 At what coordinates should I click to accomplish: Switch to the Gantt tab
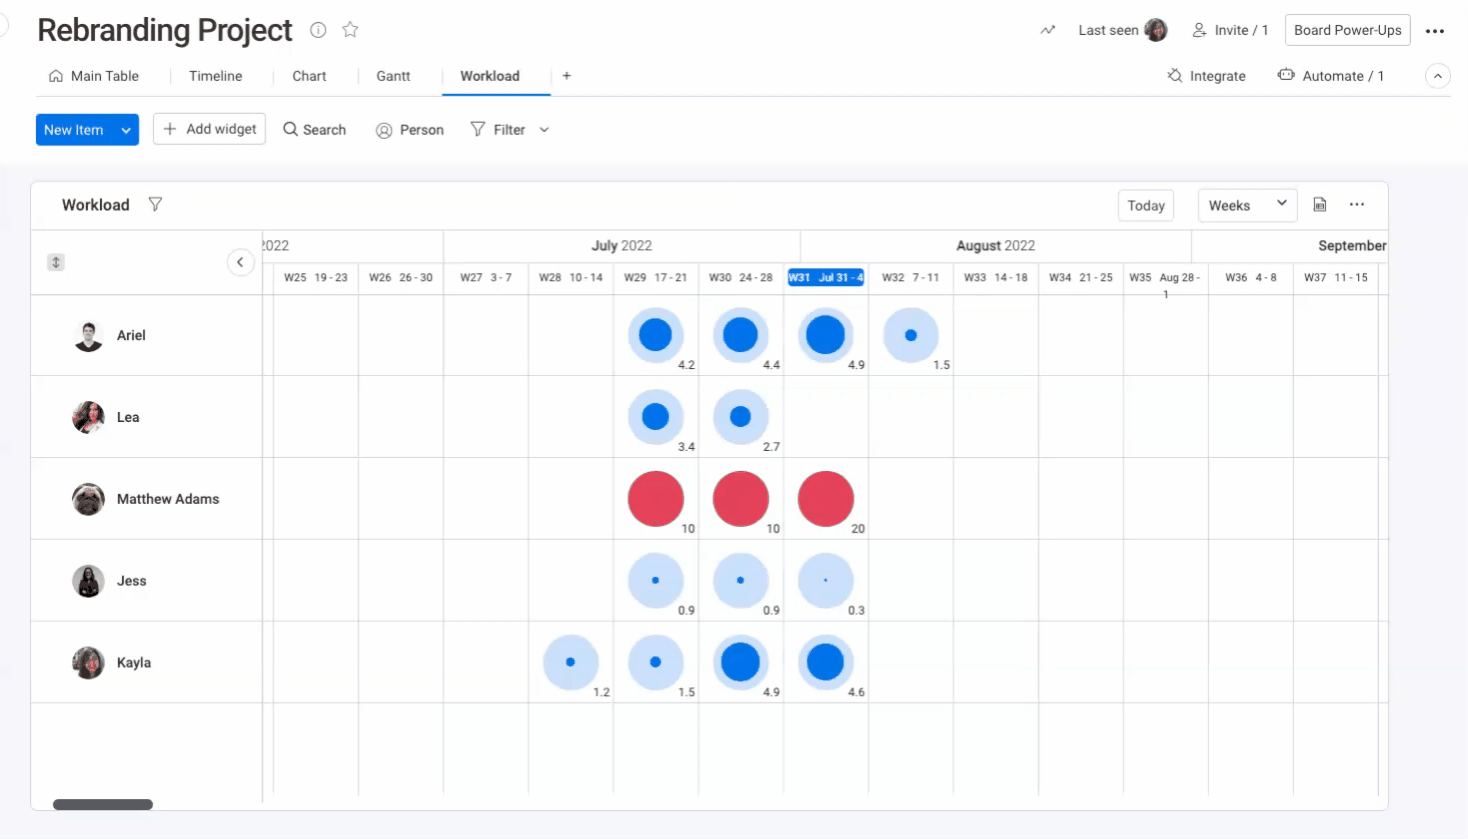[393, 76]
